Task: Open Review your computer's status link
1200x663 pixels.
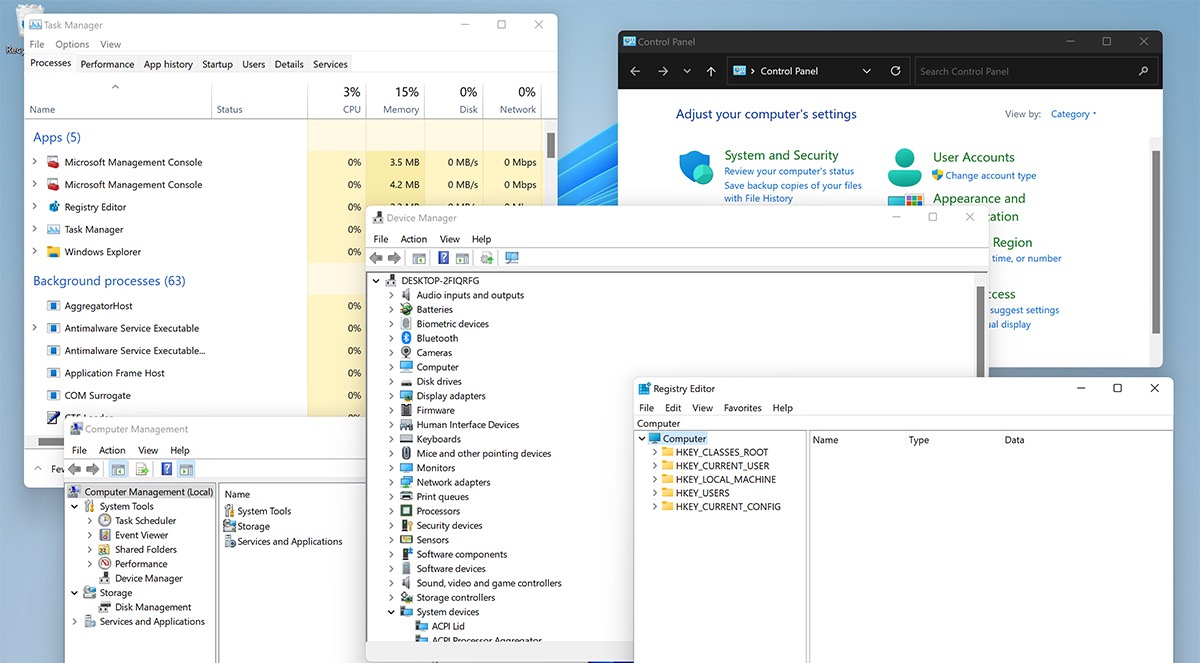Action: [x=789, y=171]
